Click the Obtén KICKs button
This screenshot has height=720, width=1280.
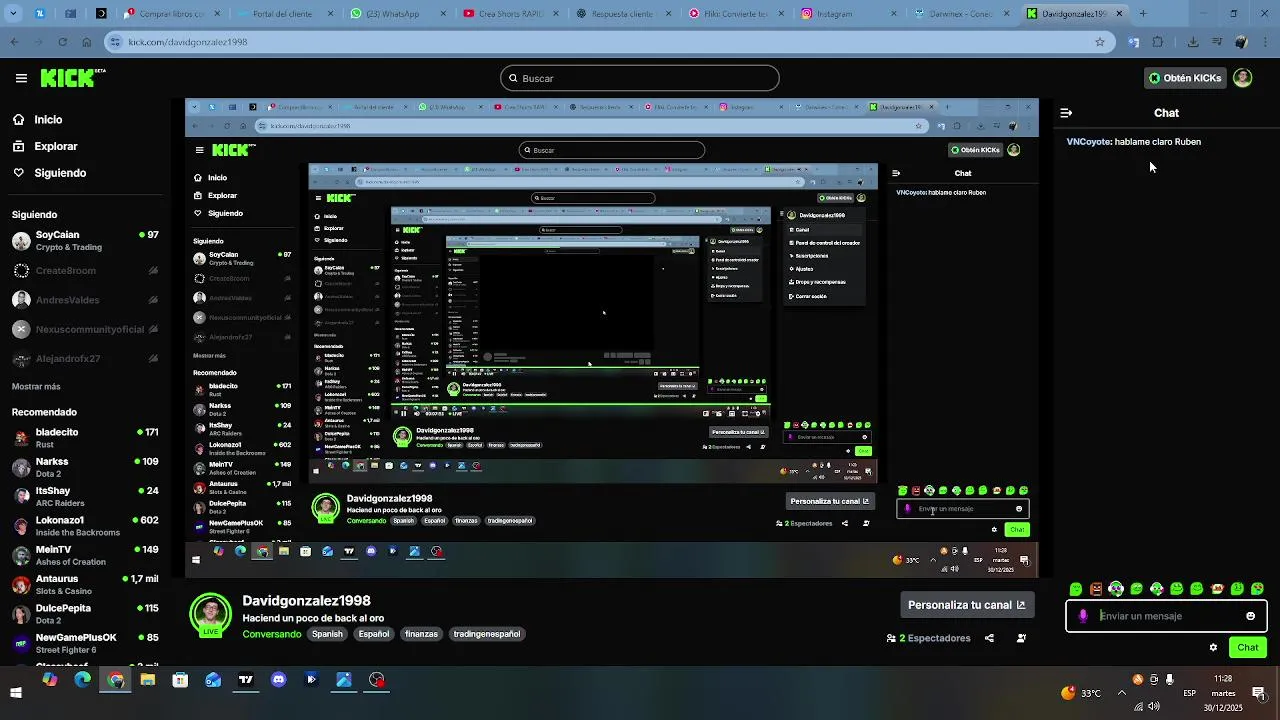pos(1185,78)
